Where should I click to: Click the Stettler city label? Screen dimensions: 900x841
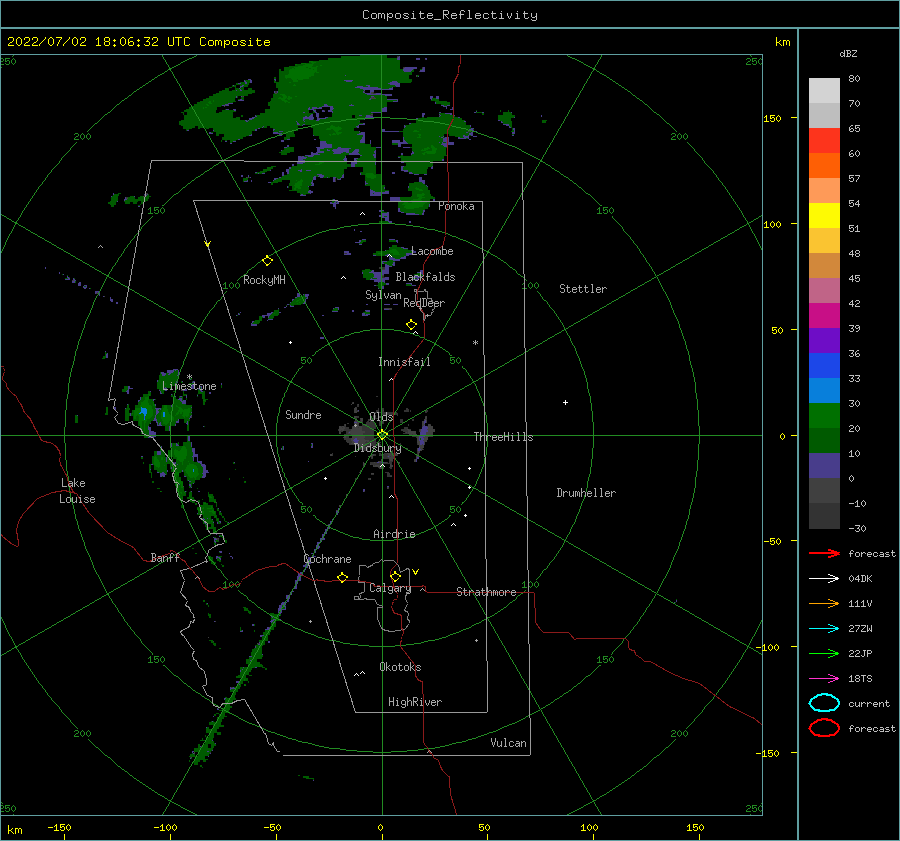tap(583, 289)
